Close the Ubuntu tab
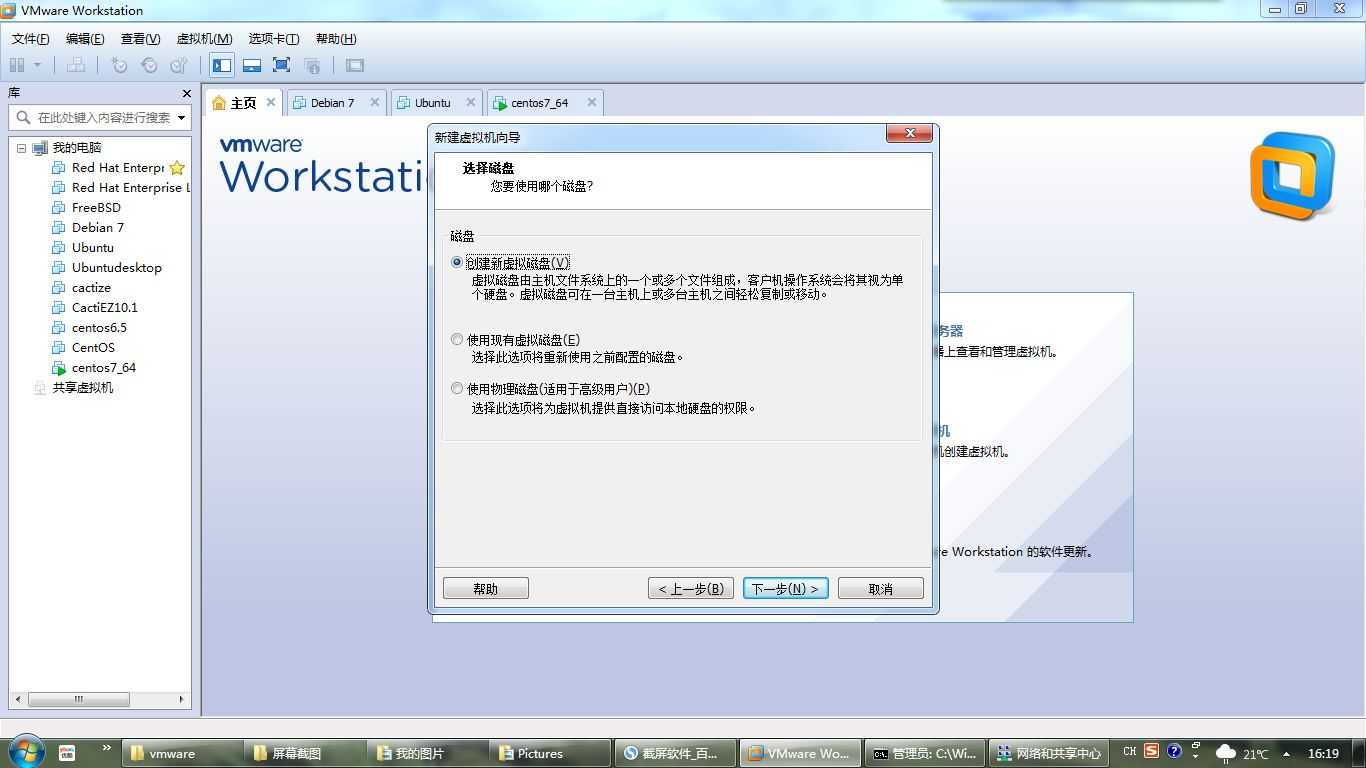 (x=471, y=102)
